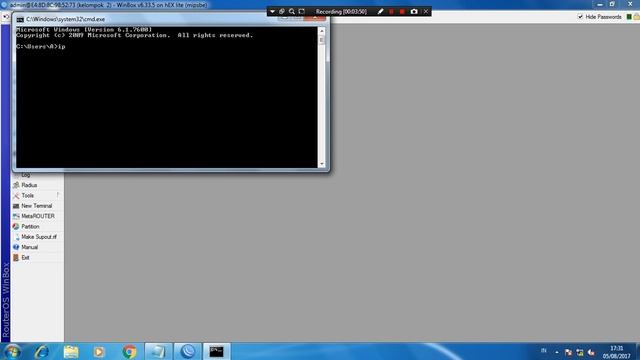Click the cmd scrollbar down arrow
640x360 pixels.
[x=322, y=164]
